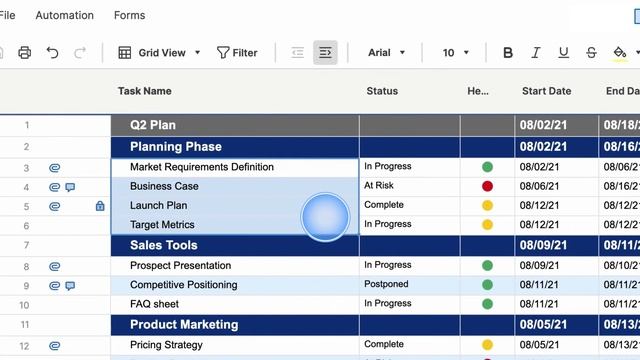Click the Start Date column header
Viewport: 640px width, 360px height.
pyautogui.click(x=547, y=91)
